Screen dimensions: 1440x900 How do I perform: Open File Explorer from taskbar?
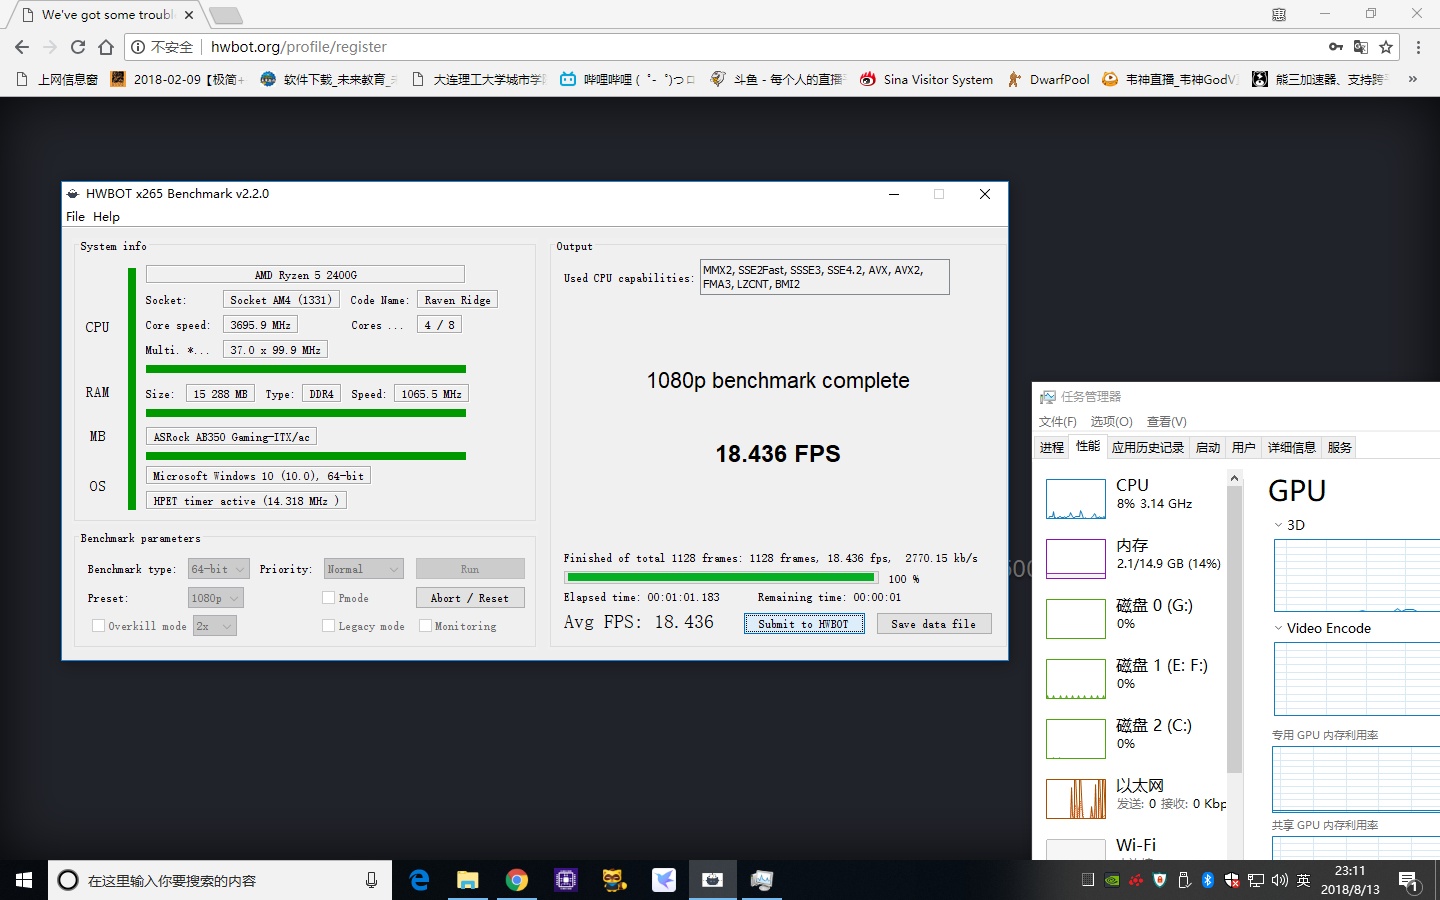(467, 880)
